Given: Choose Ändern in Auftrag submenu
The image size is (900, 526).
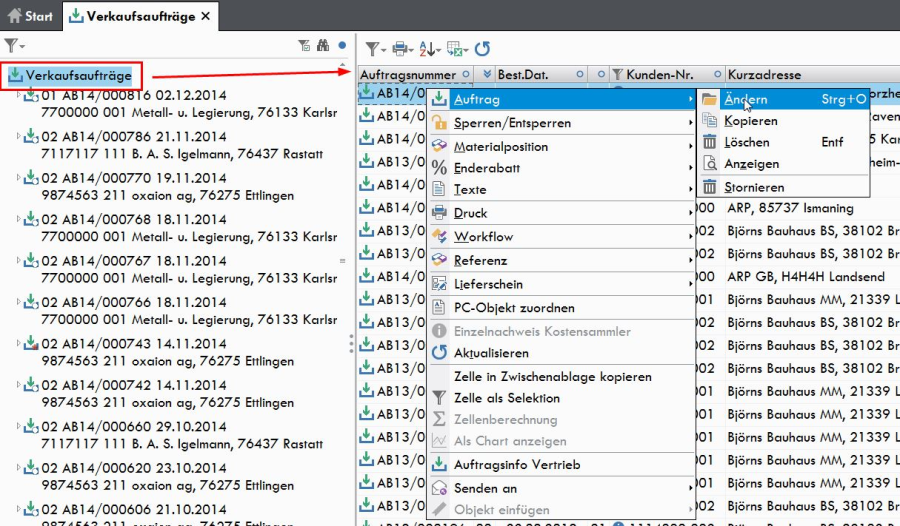Looking at the screenshot, I should pos(784,99).
